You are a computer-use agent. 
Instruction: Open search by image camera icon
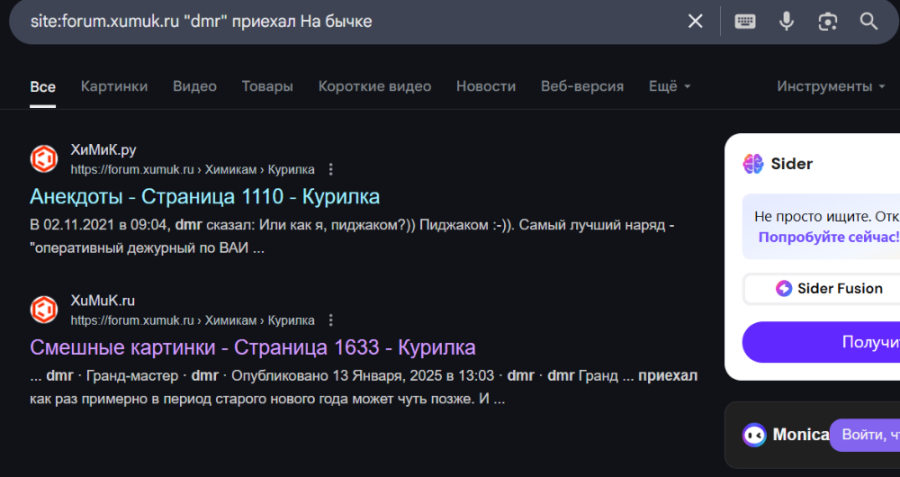(828, 22)
